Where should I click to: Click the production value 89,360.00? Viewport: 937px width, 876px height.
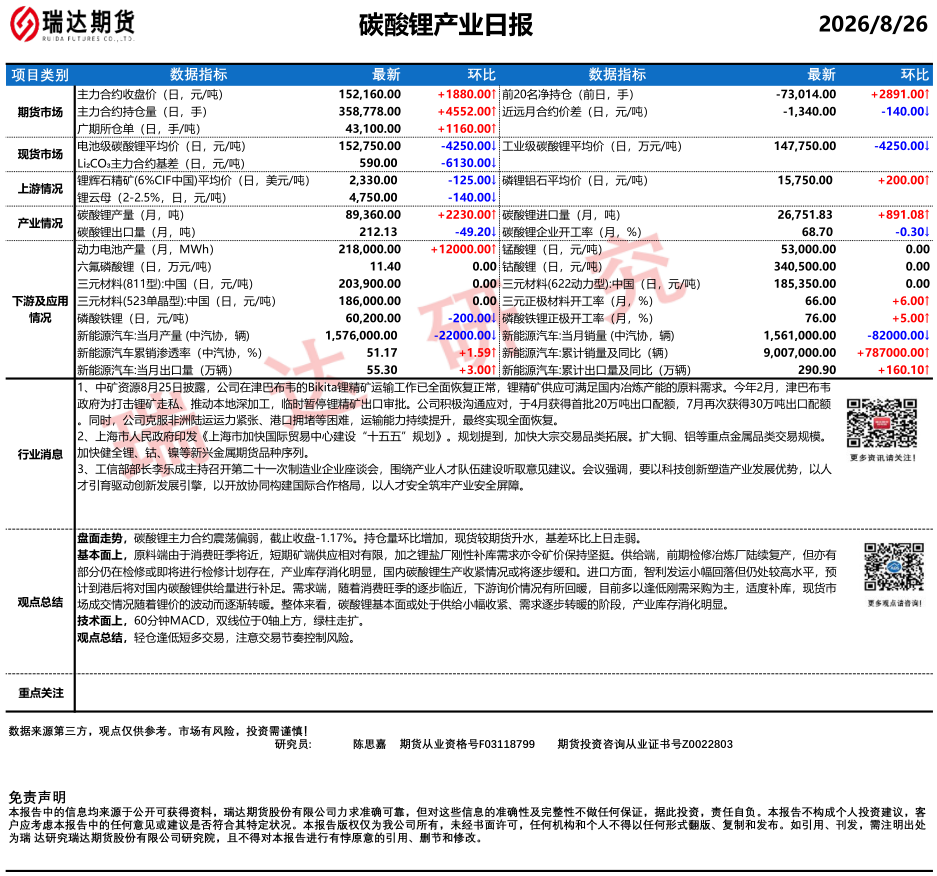[x=373, y=215]
